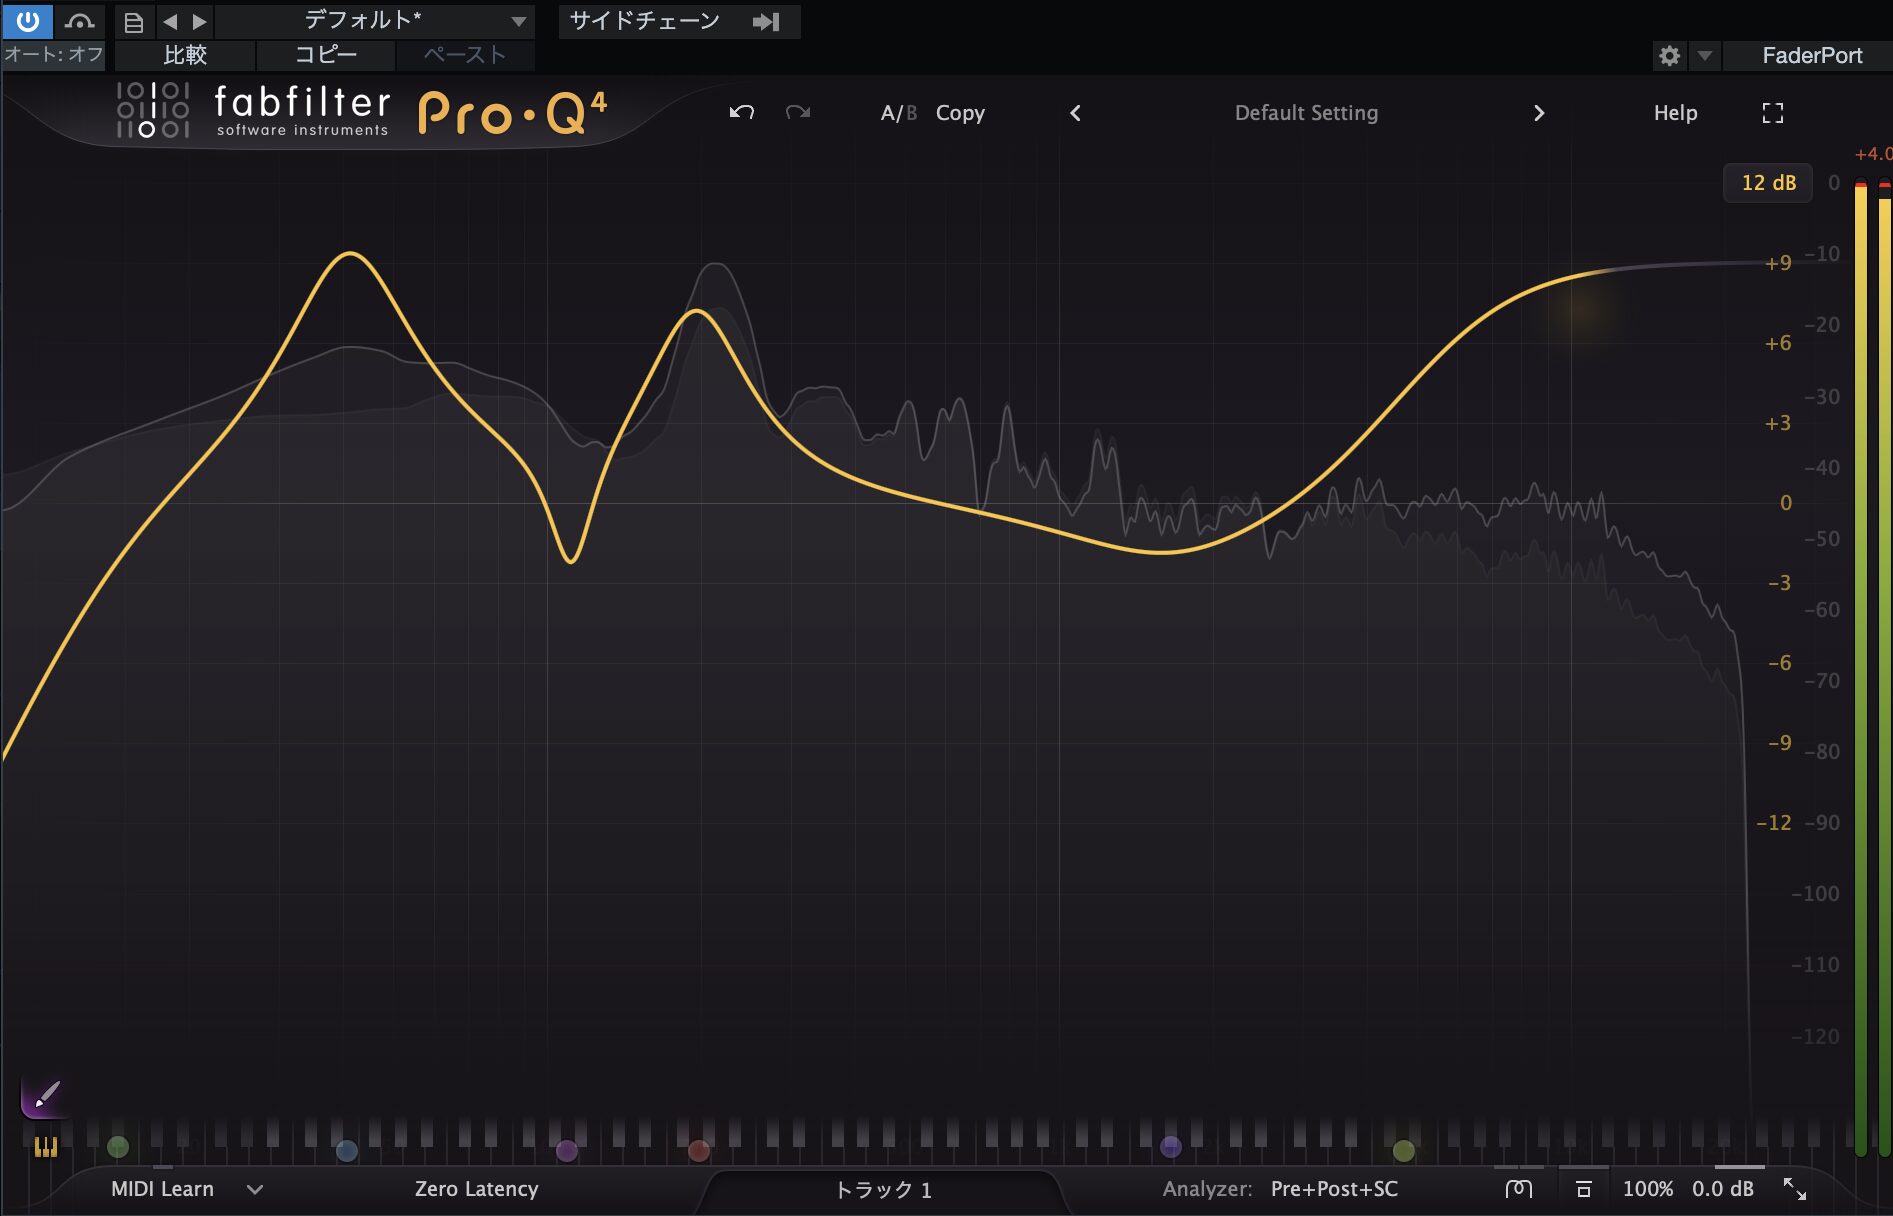Open the デフォルト preset dropdown
The width and height of the screenshot is (1893, 1216).
(376, 21)
